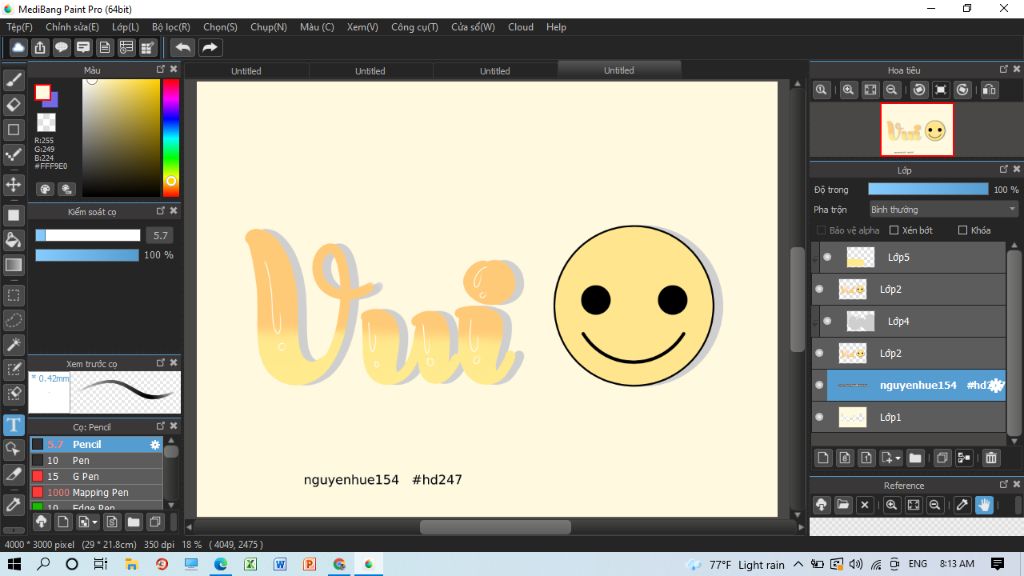Hide the Lớp5 layer
The image size is (1024, 576).
point(827,257)
